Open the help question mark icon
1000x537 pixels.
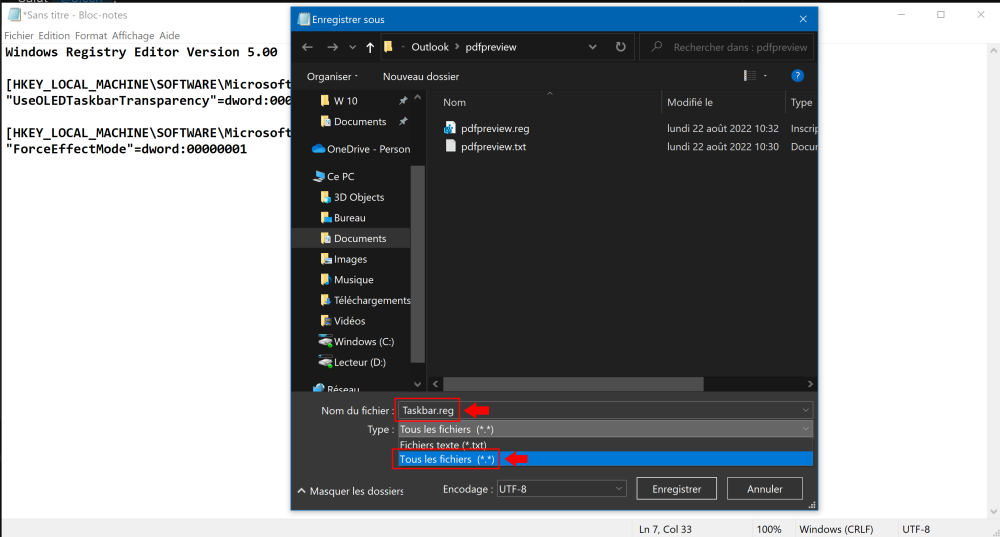(797, 76)
